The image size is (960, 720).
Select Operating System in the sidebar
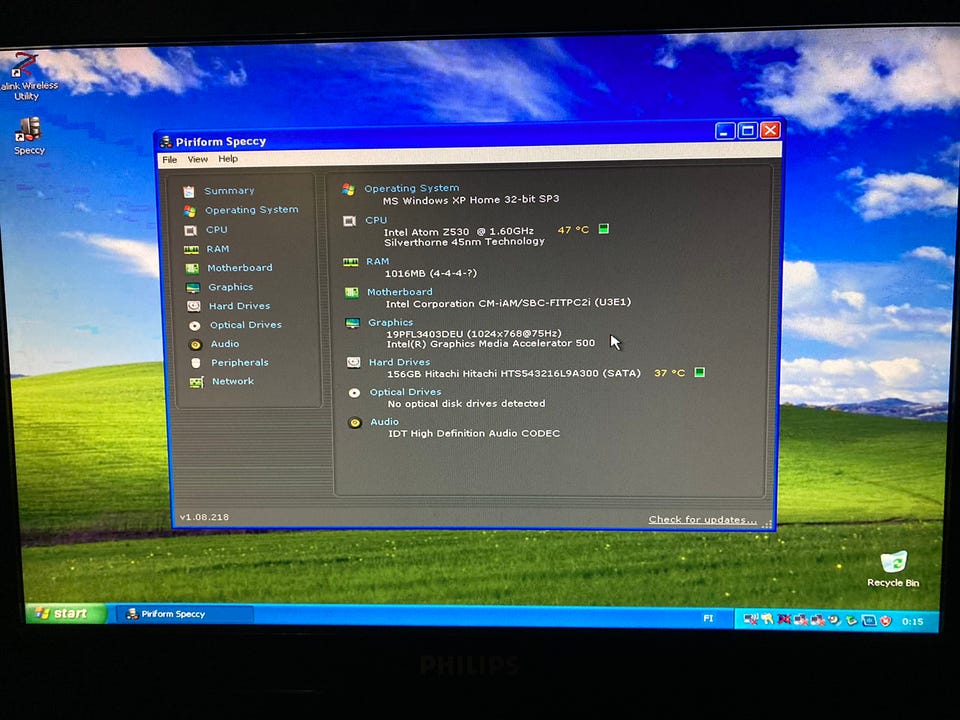click(x=252, y=210)
